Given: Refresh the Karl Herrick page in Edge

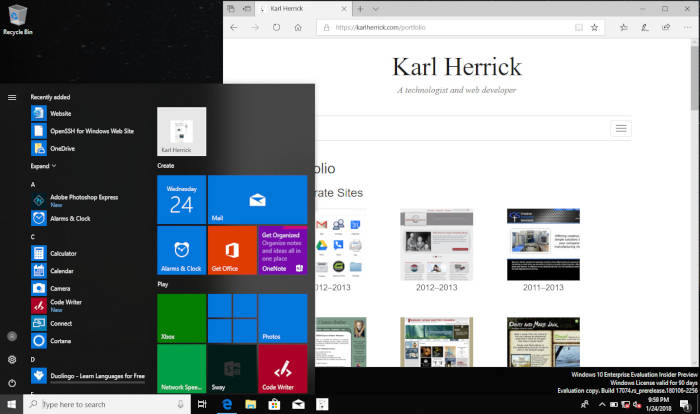Looking at the screenshot, I should pyautogui.click(x=276, y=27).
